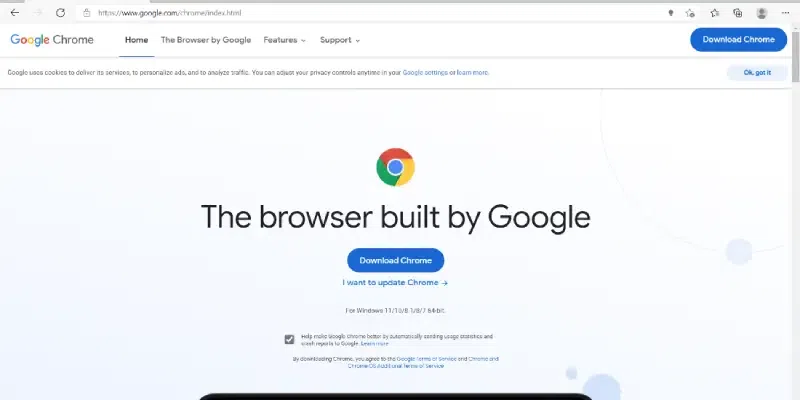Add this page to favorites star icon

tap(690, 13)
